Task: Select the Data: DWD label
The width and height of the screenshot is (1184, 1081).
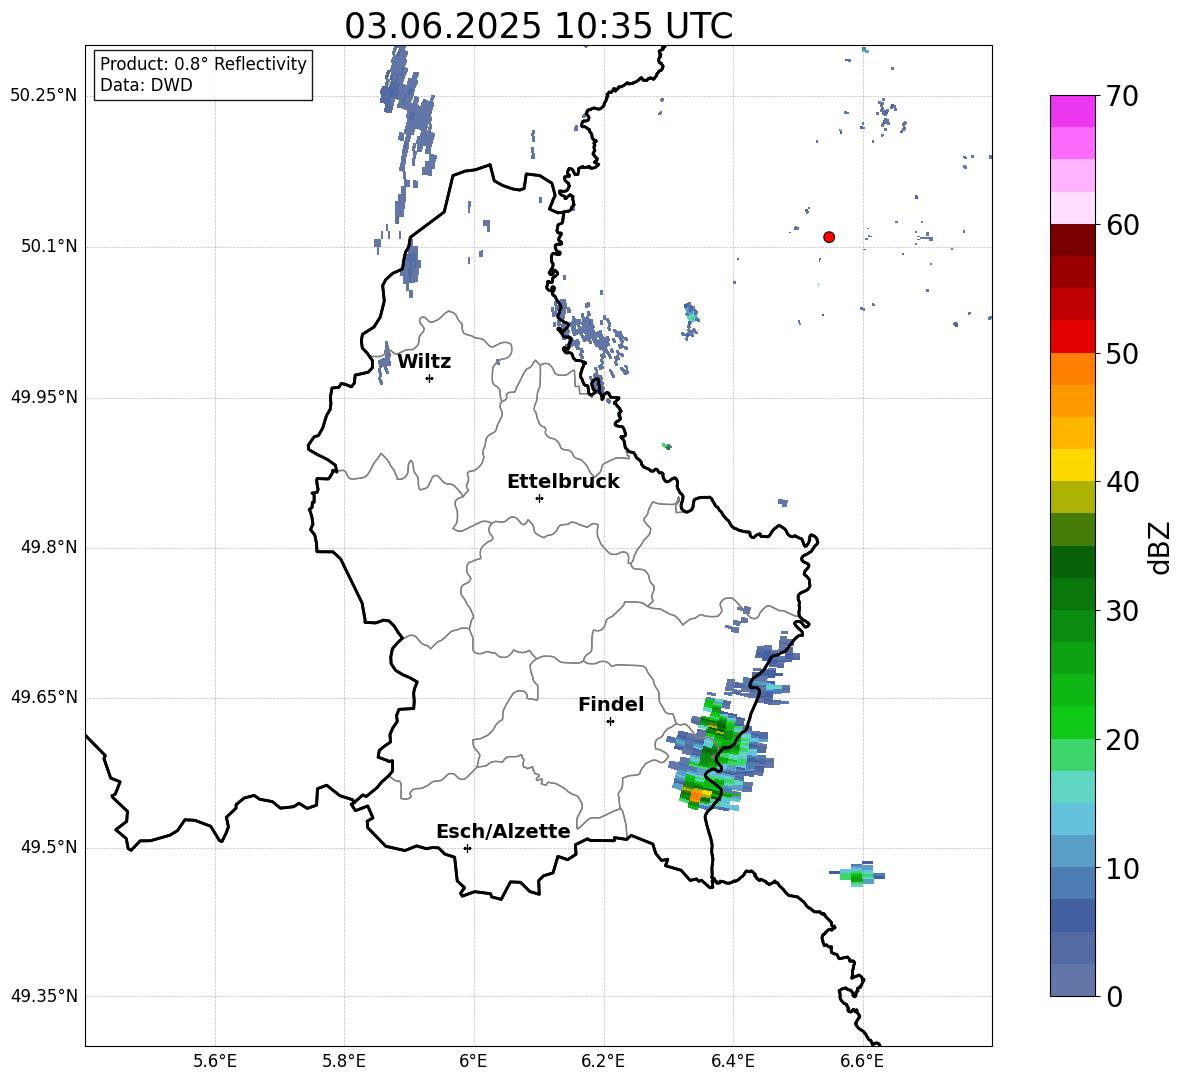Action: pyautogui.click(x=146, y=85)
